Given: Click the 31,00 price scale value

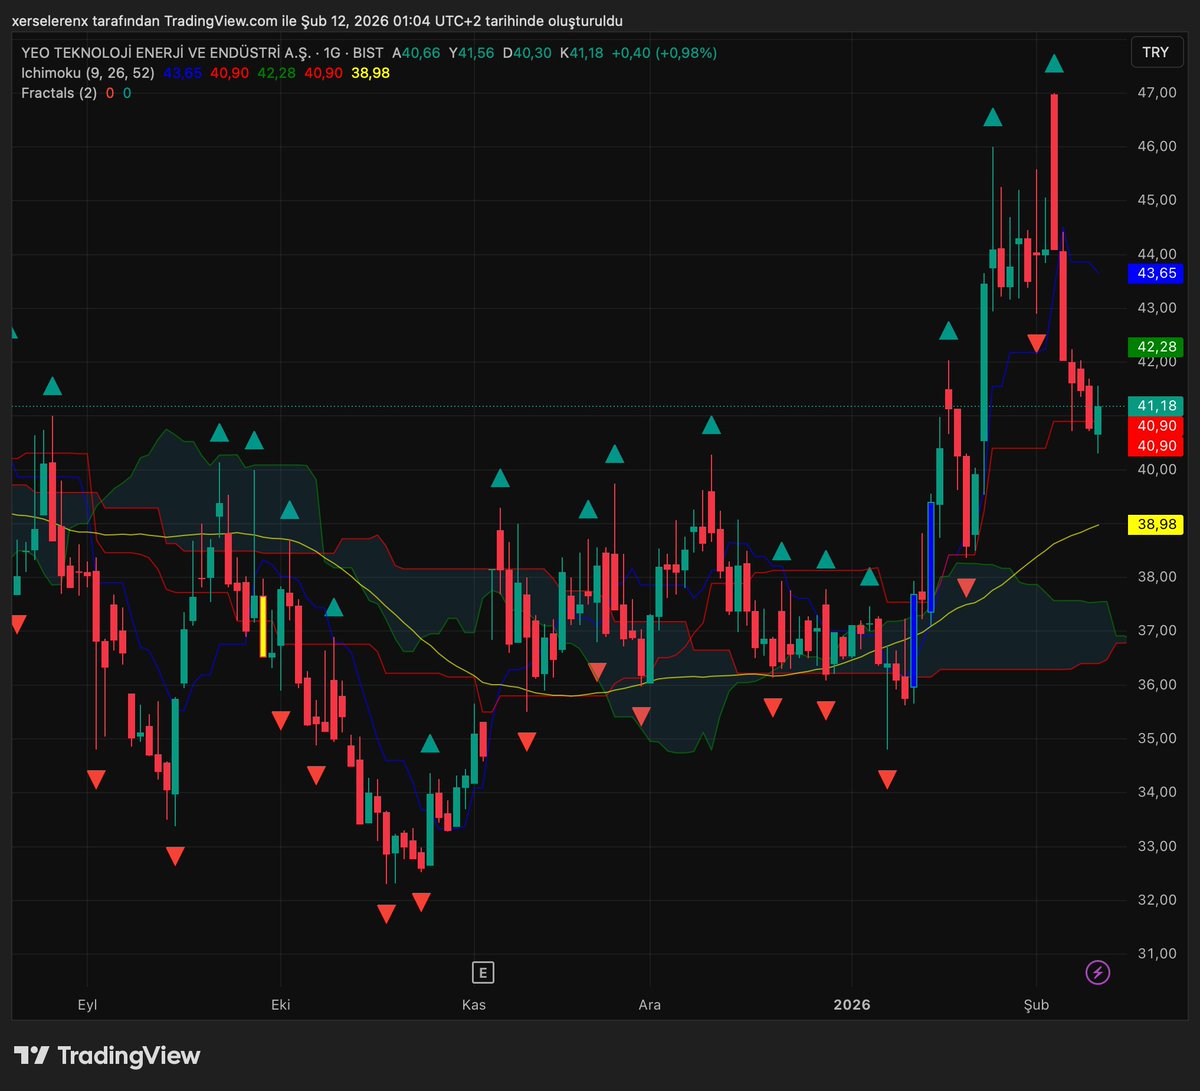Looking at the screenshot, I should click(x=1158, y=954).
